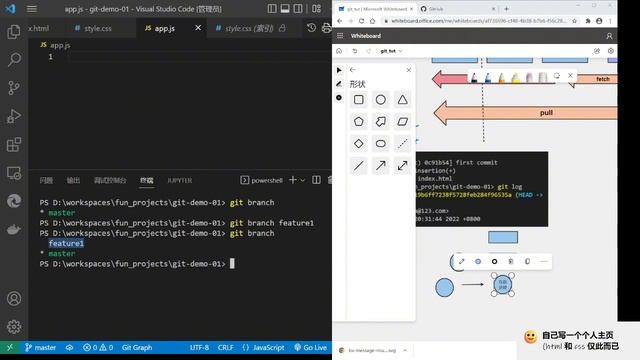Open a new browser tab
Screen dimensions: 640x360
click(507, 9)
